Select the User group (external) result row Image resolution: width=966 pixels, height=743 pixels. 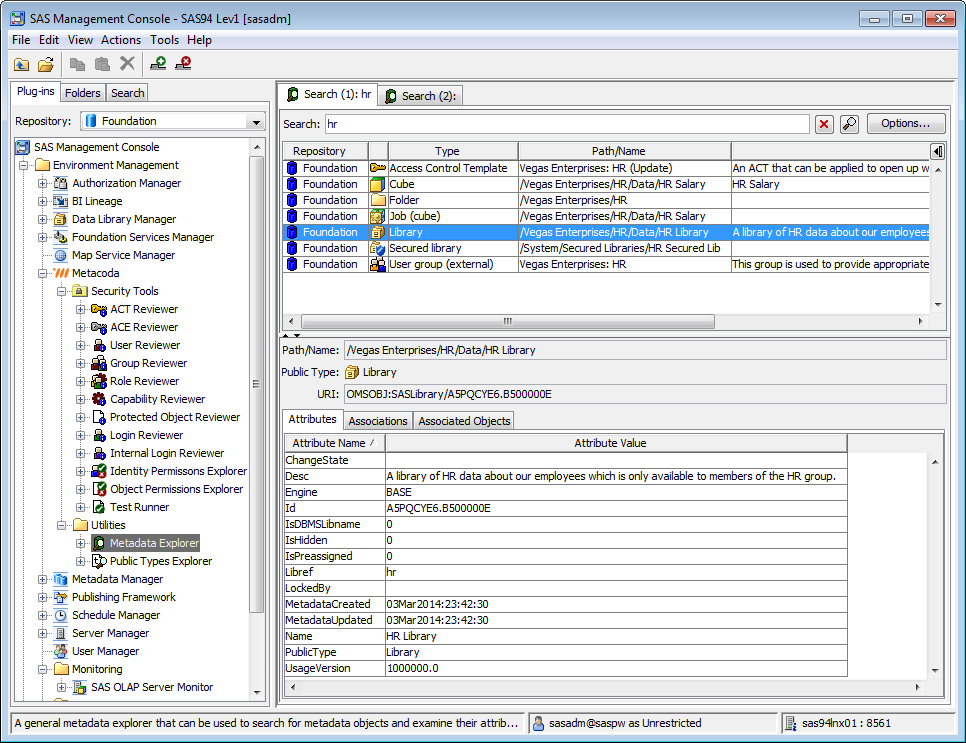606,264
